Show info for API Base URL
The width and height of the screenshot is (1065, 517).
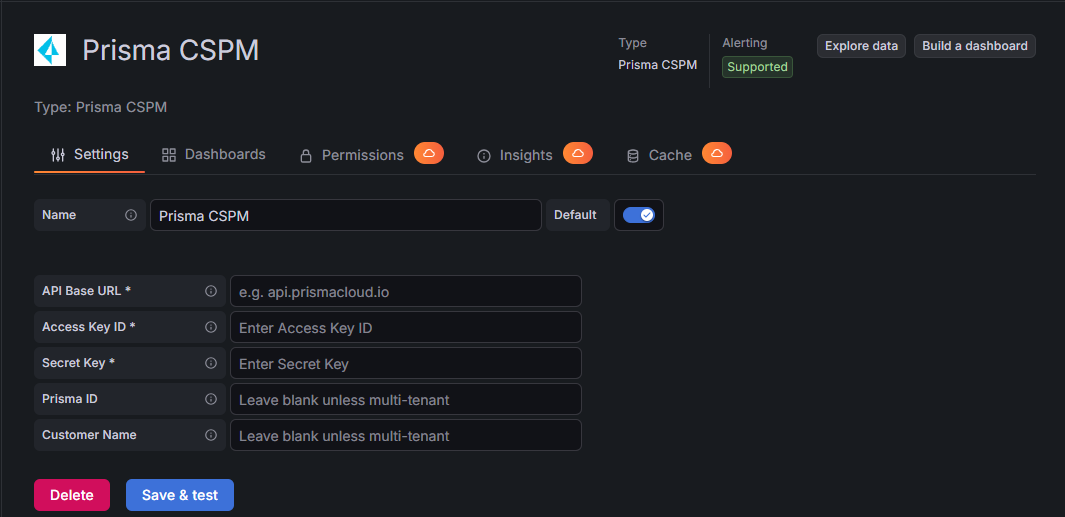[x=211, y=291]
